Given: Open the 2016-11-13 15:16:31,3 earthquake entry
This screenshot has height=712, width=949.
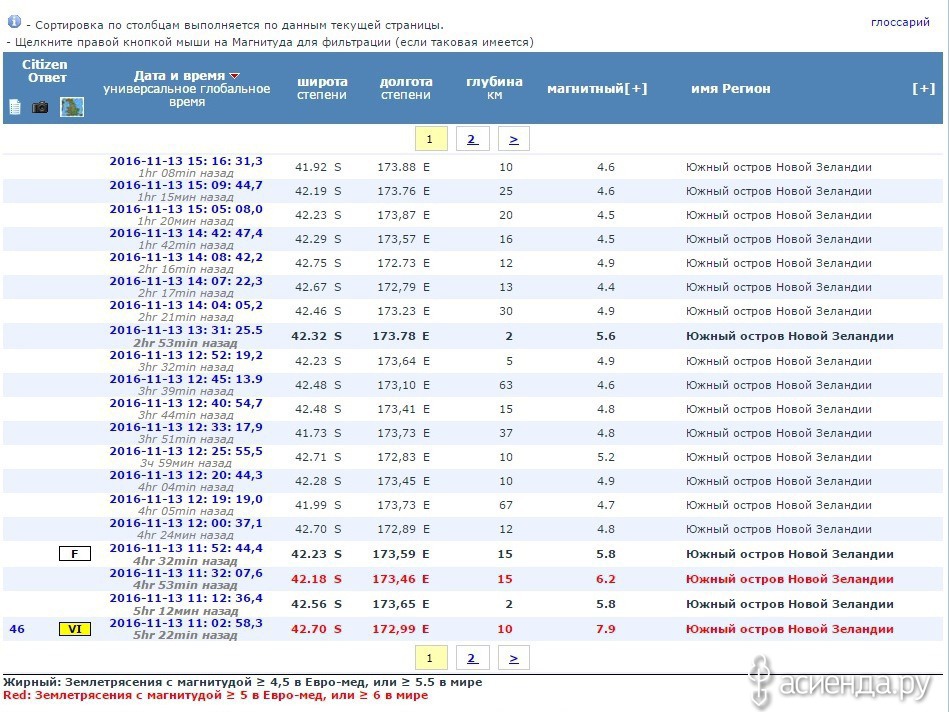Looking at the screenshot, I should (186, 160).
